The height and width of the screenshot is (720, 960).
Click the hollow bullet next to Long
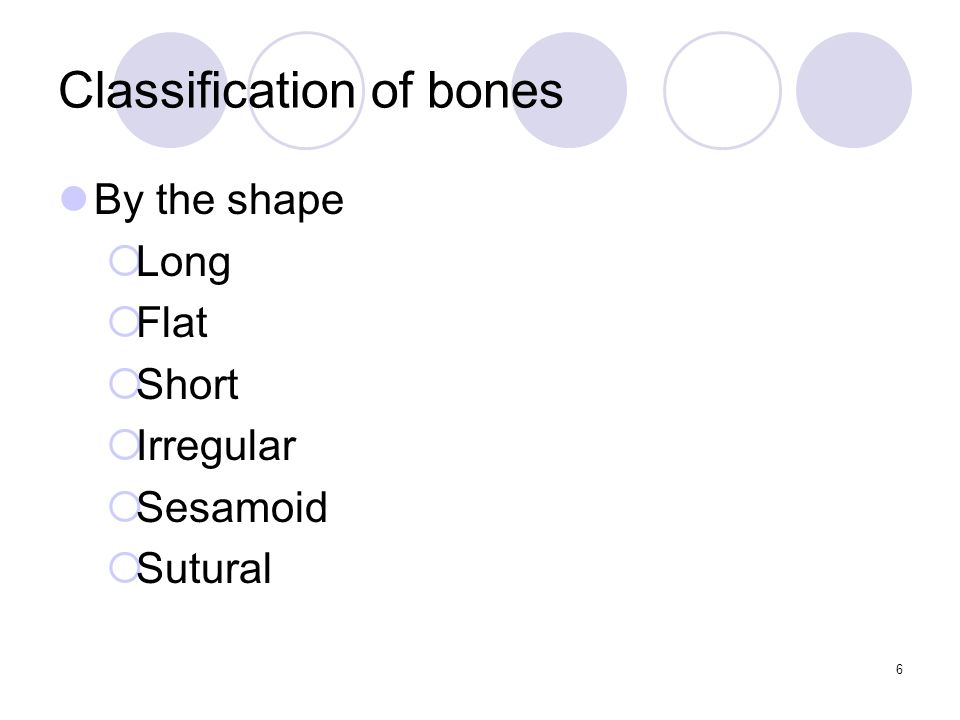click(x=124, y=261)
